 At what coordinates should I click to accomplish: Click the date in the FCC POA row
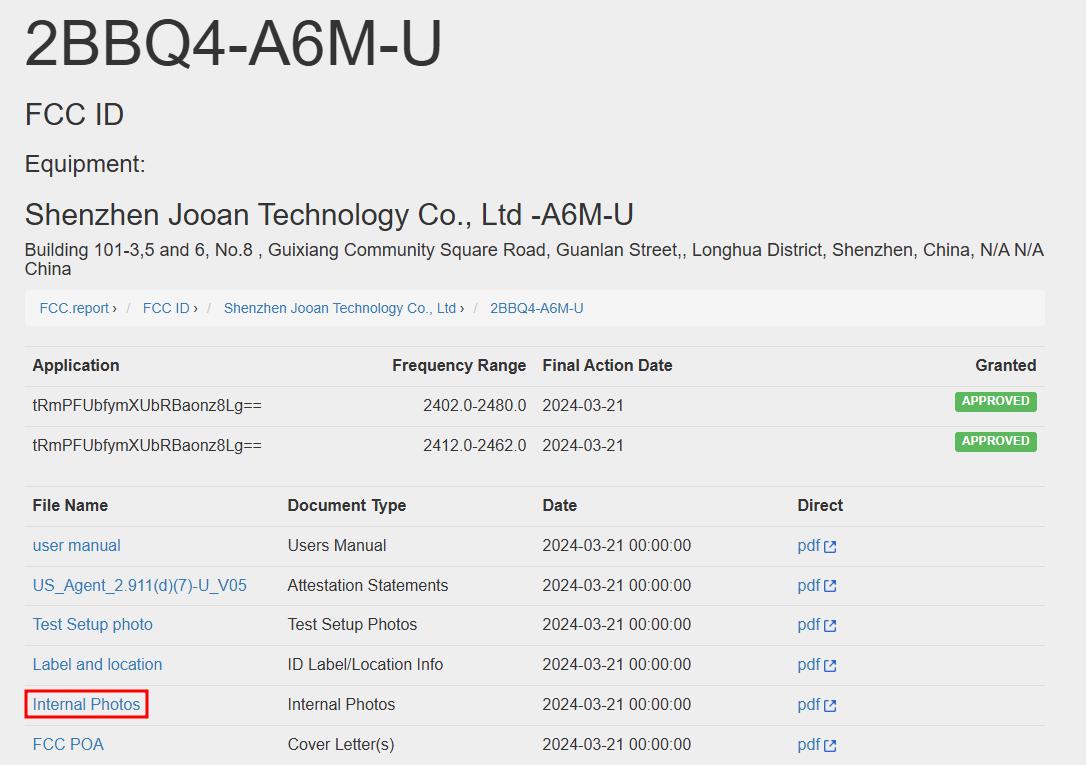[x=616, y=744]
